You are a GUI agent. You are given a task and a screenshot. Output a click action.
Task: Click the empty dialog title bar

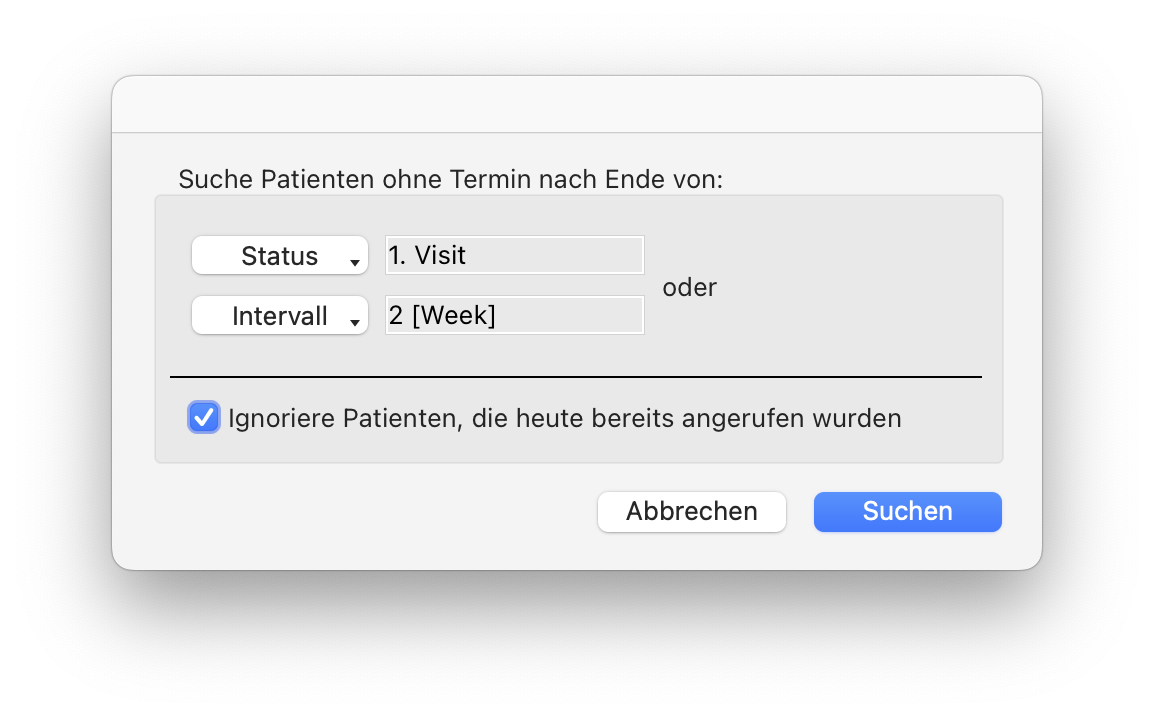[576, 105]
